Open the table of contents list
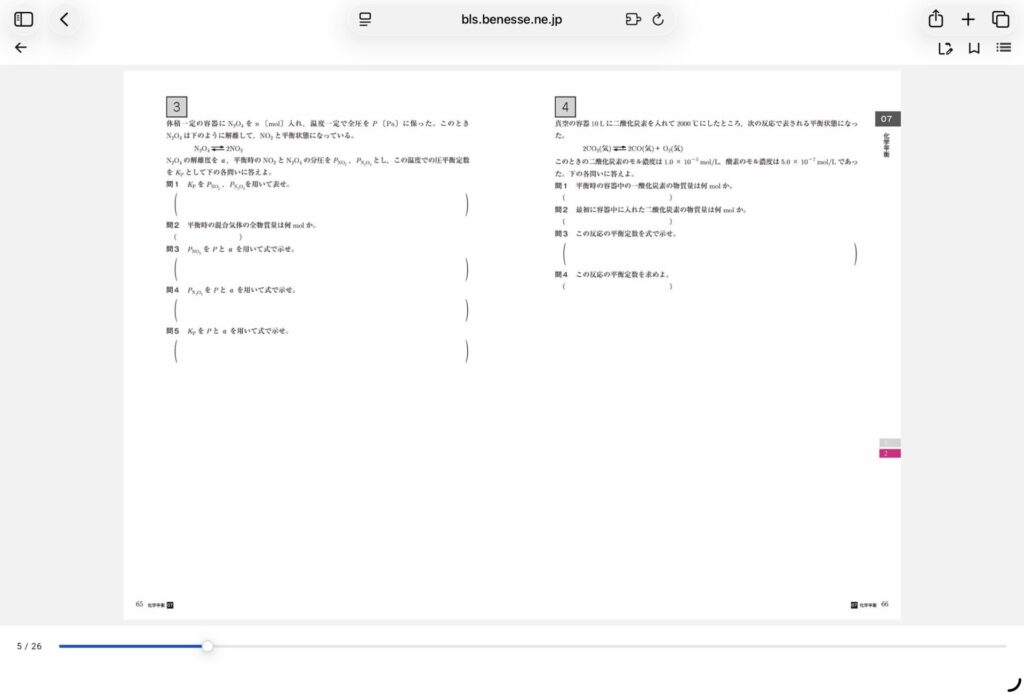The width and height of the screenshot is (1024, 695). (x=1003, y=47)
